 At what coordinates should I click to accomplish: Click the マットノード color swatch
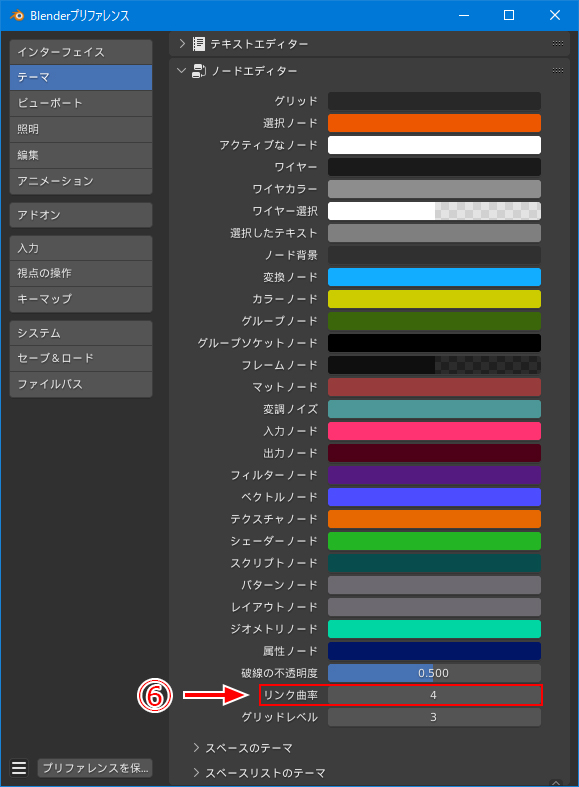(435, 387)
